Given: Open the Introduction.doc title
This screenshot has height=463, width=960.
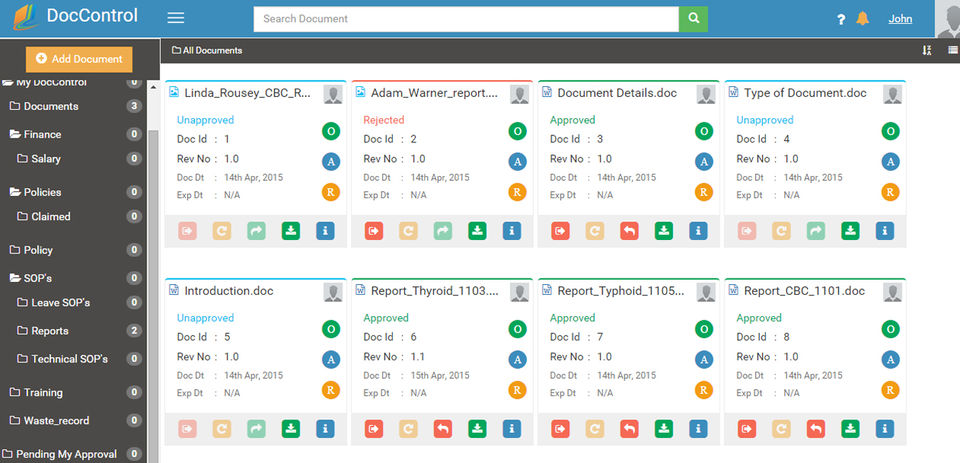Looking at the screenshot, I should click(x=228, y=291).
